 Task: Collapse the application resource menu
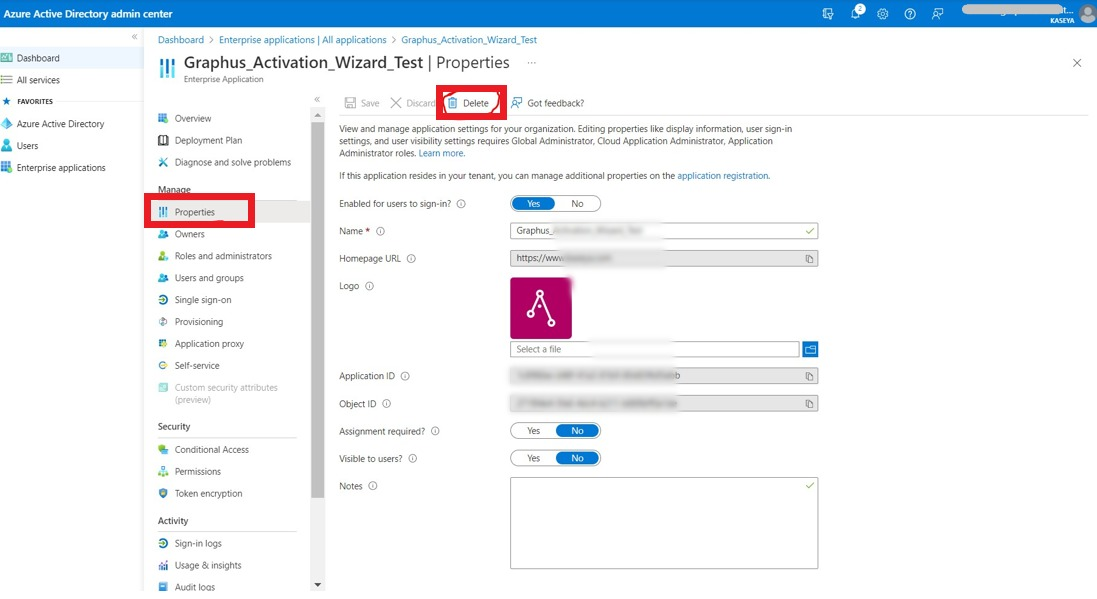pyautogui.click(x=317, y=99)
